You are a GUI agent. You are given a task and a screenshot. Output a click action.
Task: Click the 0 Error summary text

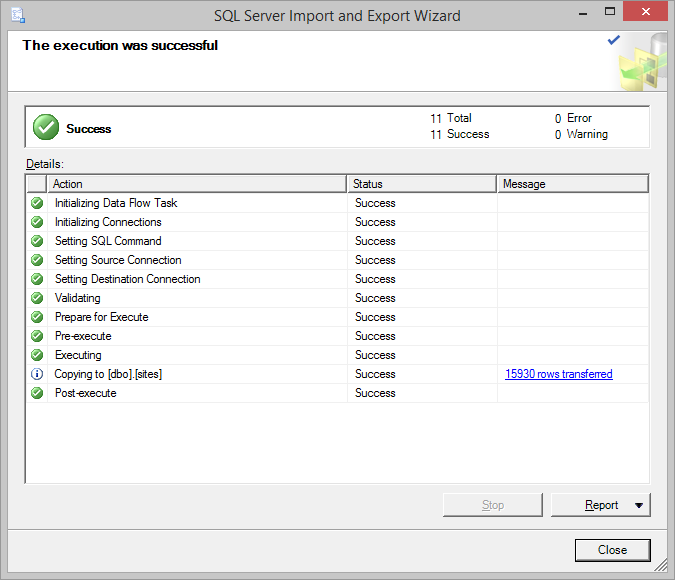[573, 118]
